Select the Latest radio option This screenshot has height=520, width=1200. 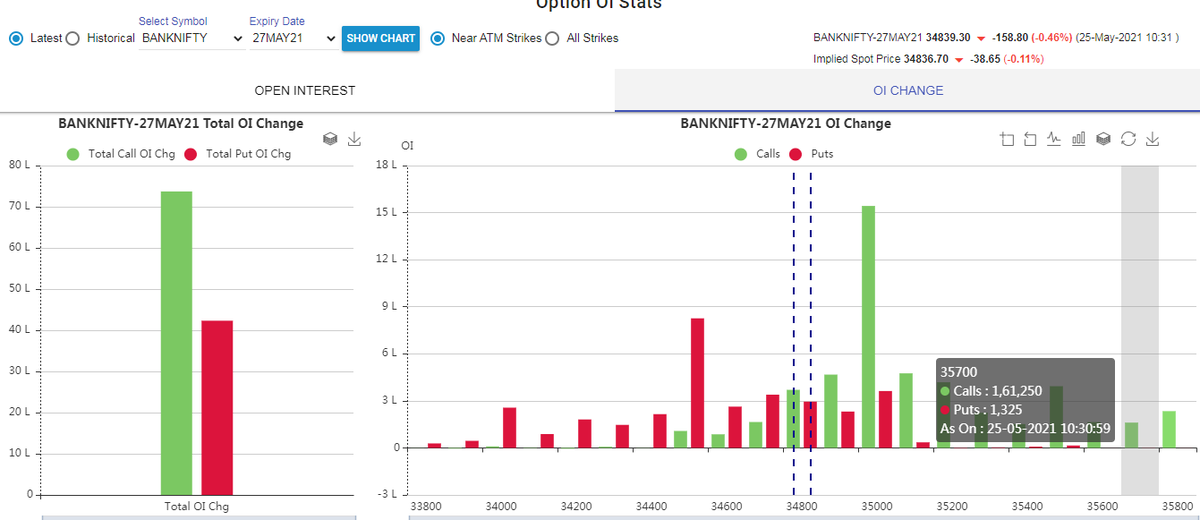[x=15, y=38]
